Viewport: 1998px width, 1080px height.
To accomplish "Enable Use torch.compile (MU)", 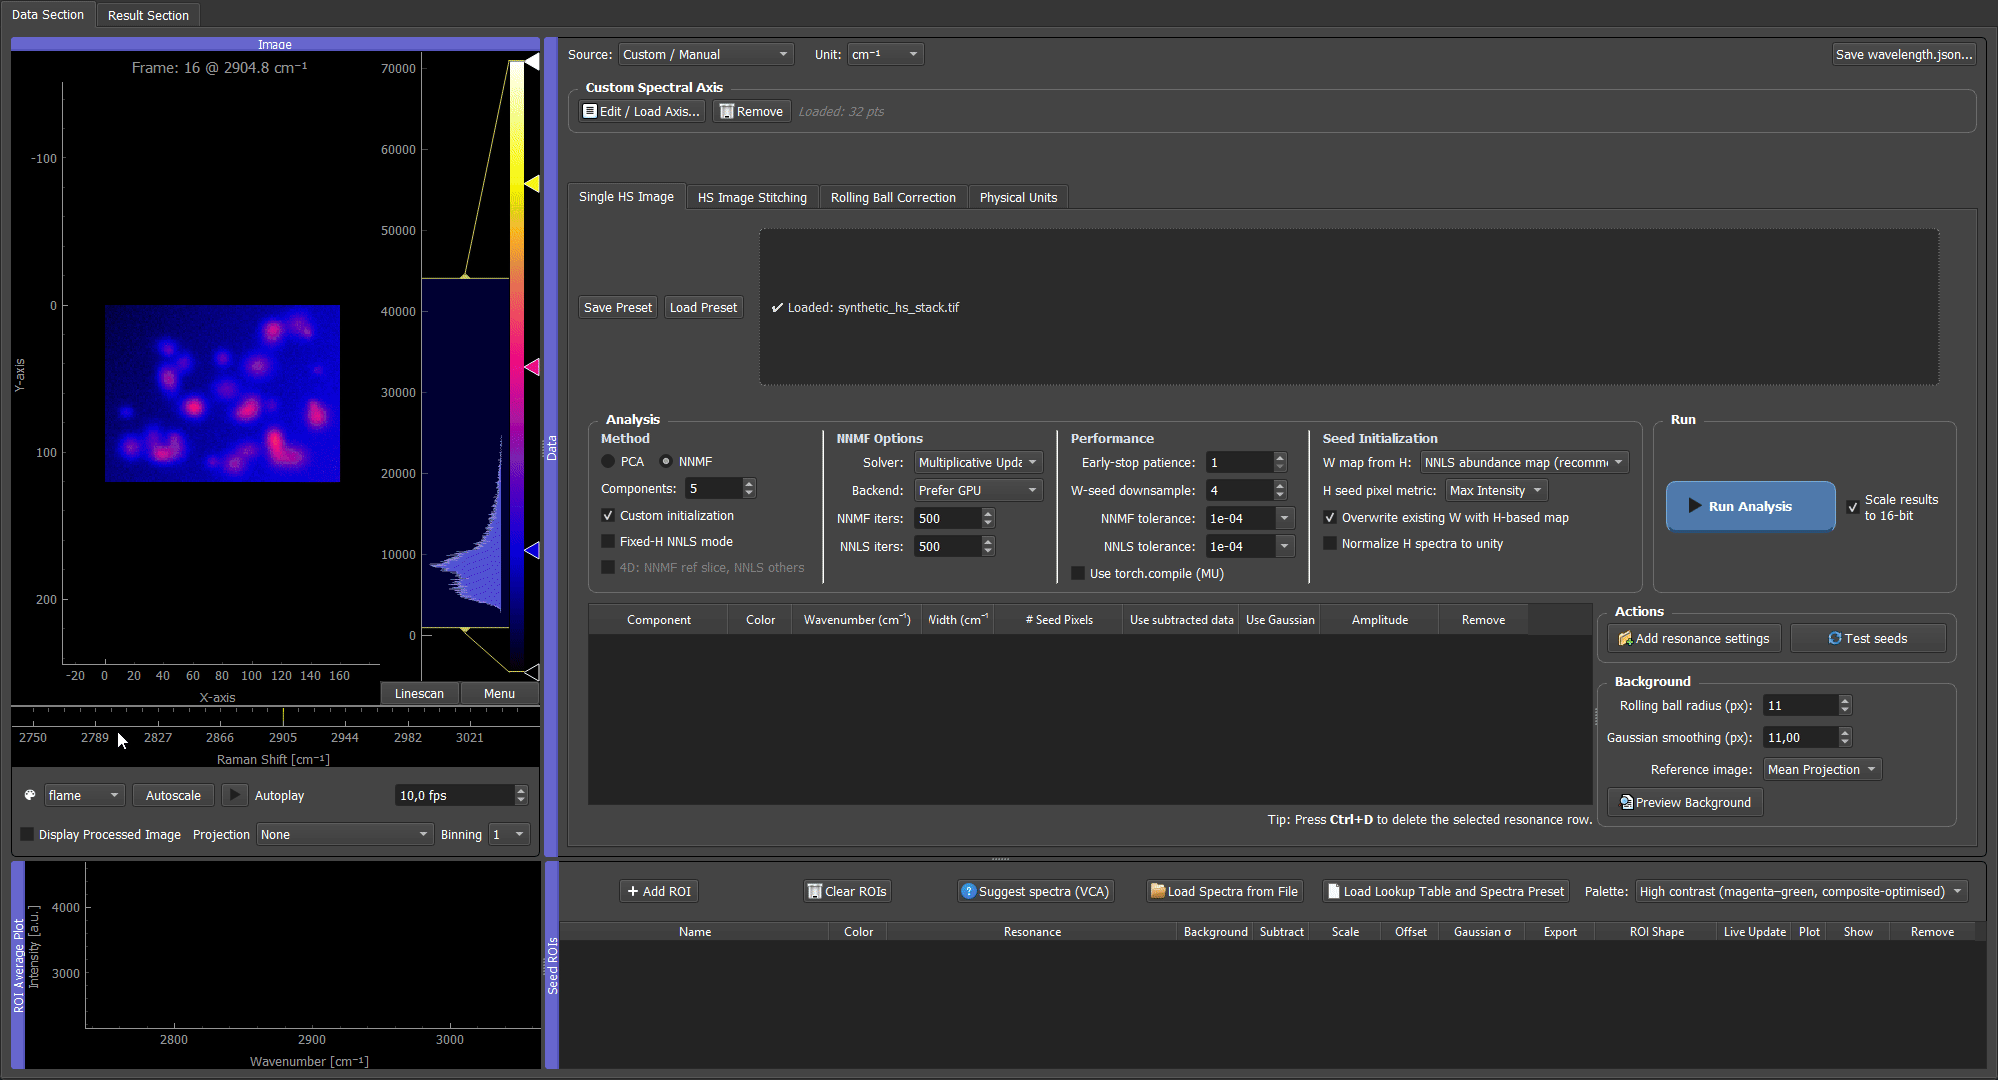I will pos(1078,573).
